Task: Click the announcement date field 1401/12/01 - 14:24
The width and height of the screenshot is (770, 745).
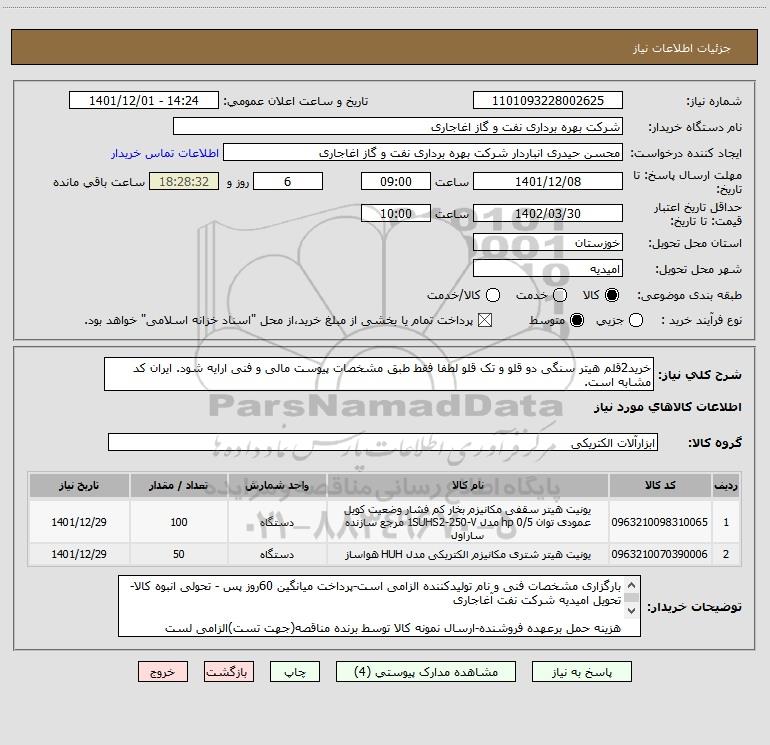Action: [144, 101]
